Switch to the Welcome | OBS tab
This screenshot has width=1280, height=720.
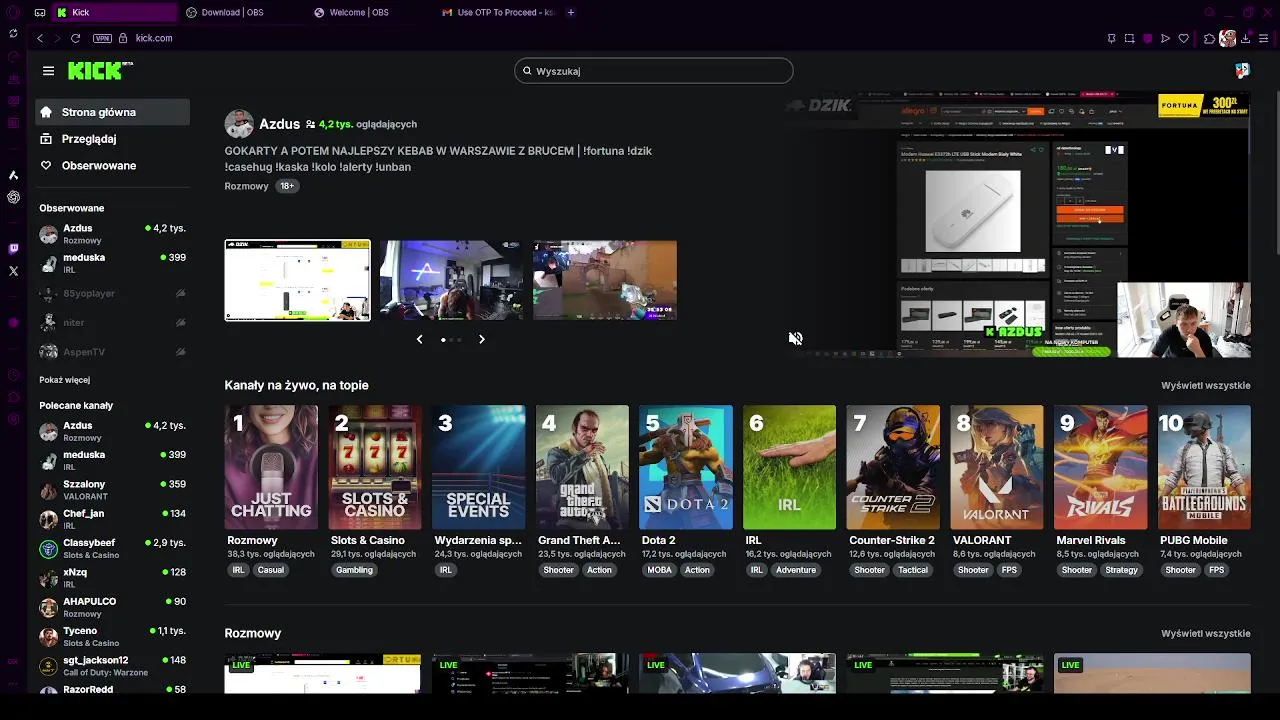pos(368,12)
